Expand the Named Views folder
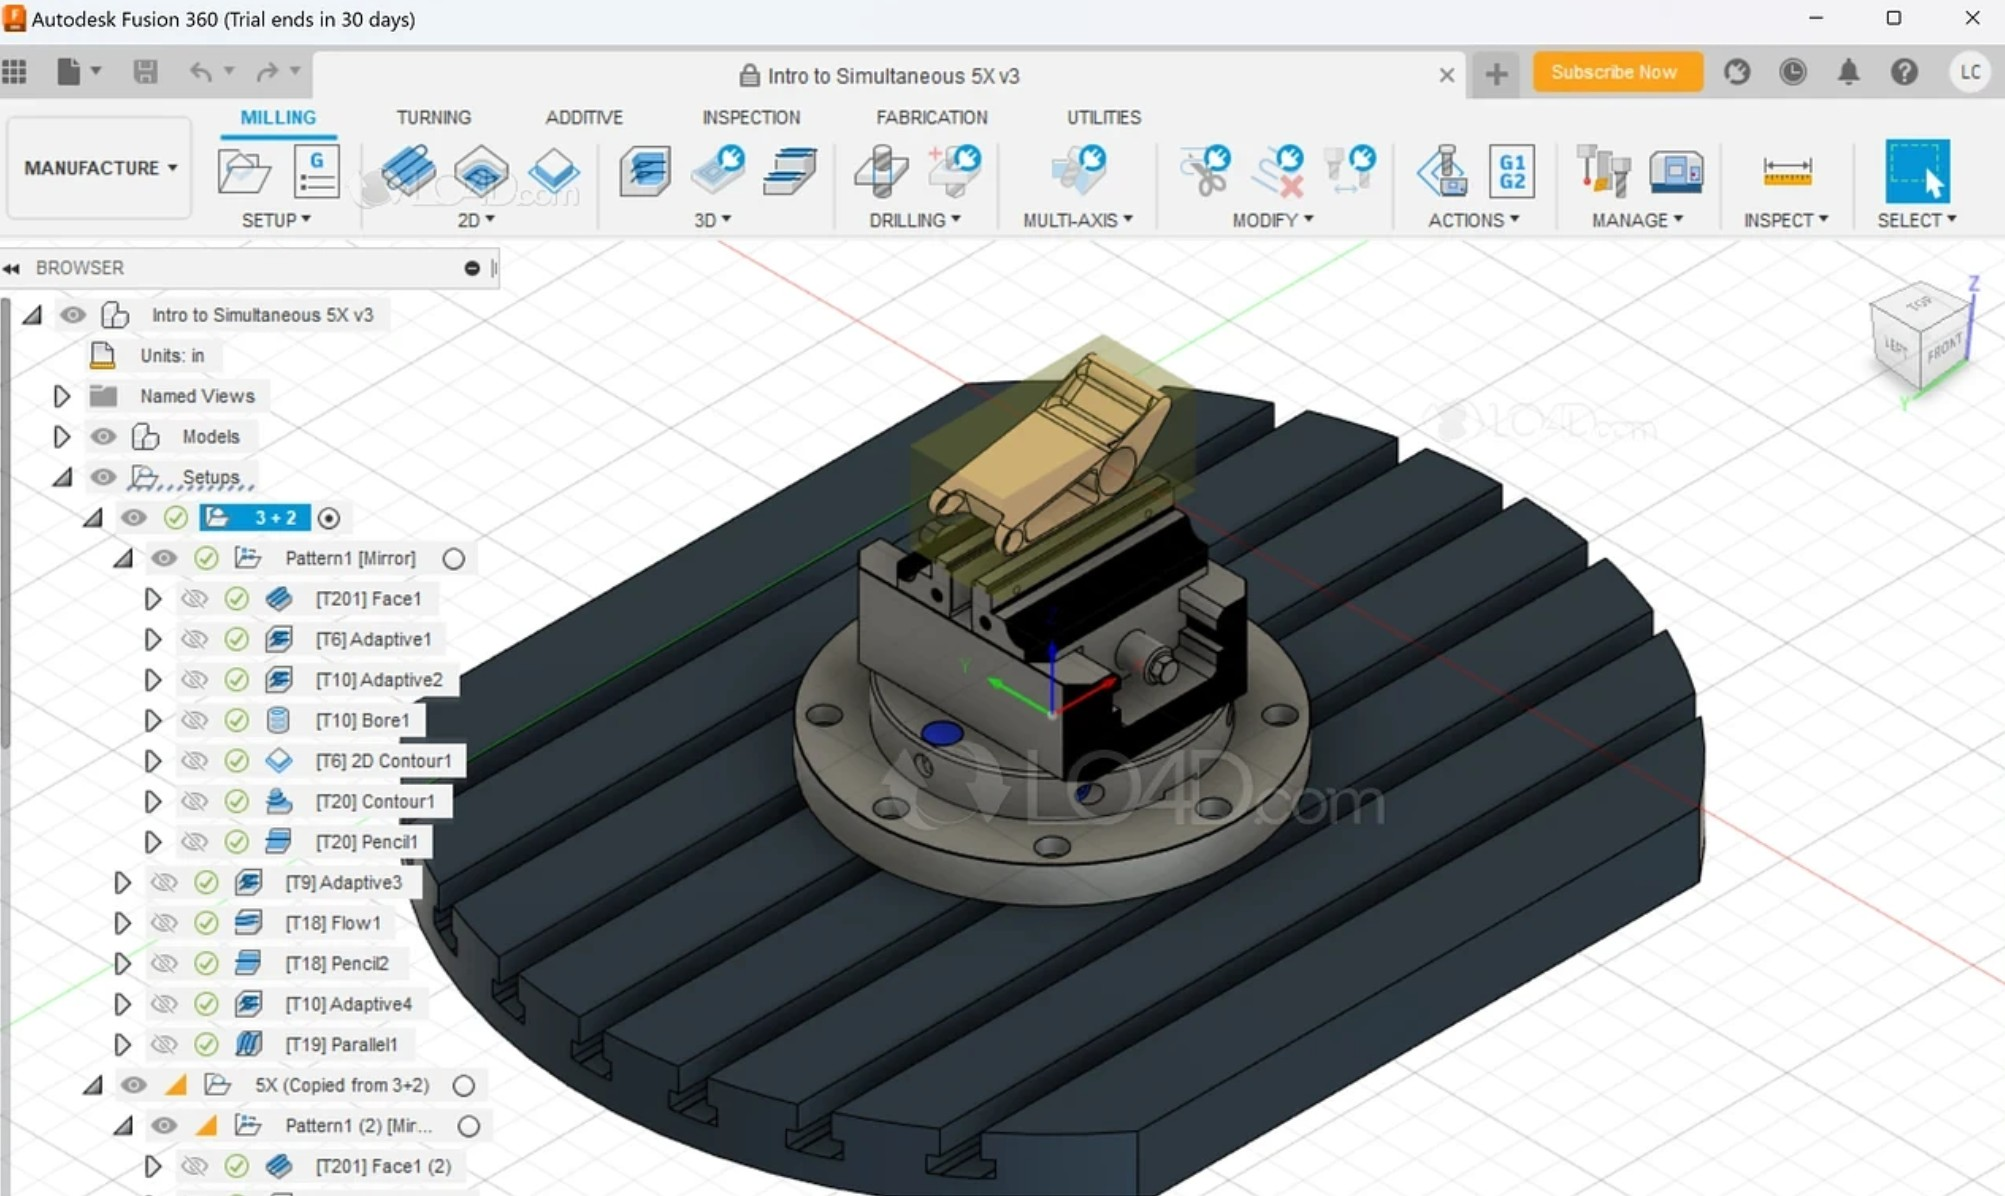Viewport: 2005px width, 1196px height. (x=61, y=396)
